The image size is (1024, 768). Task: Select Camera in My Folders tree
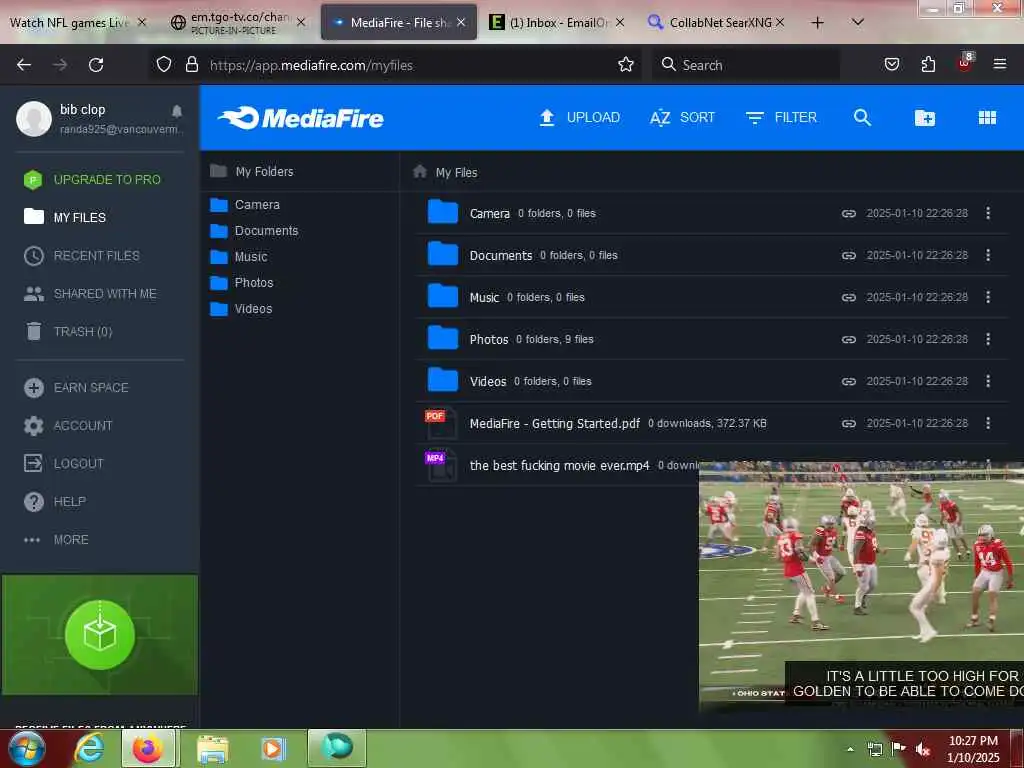(245, 205)
